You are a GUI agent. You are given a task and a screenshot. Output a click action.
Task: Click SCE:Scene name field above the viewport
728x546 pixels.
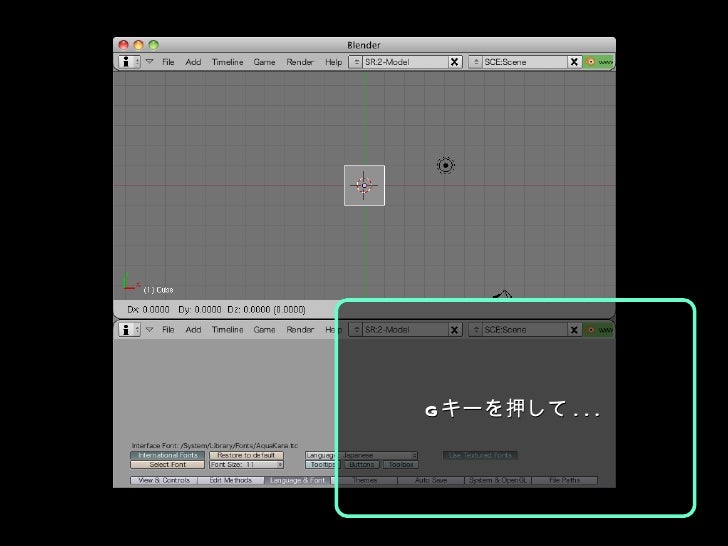525,62
